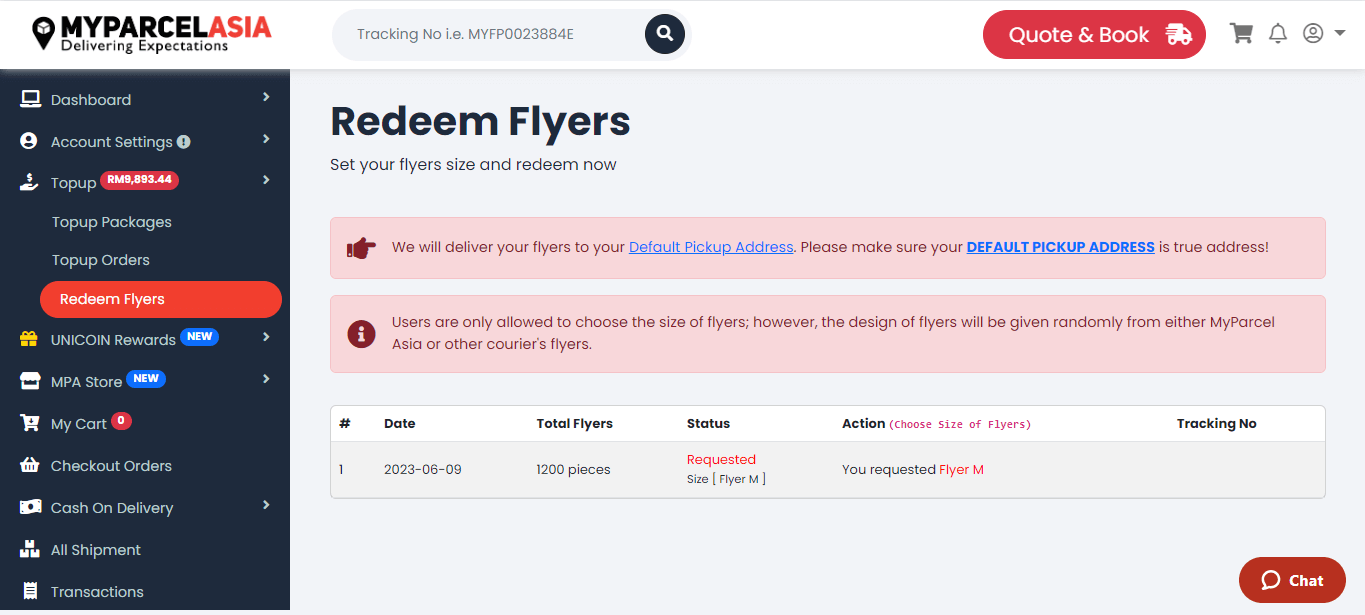The height and width of the screenshot is (615, 1365).
Task: Follow the Default Pickup Address link
Action: pyautogui.click(x=711, y=247)
